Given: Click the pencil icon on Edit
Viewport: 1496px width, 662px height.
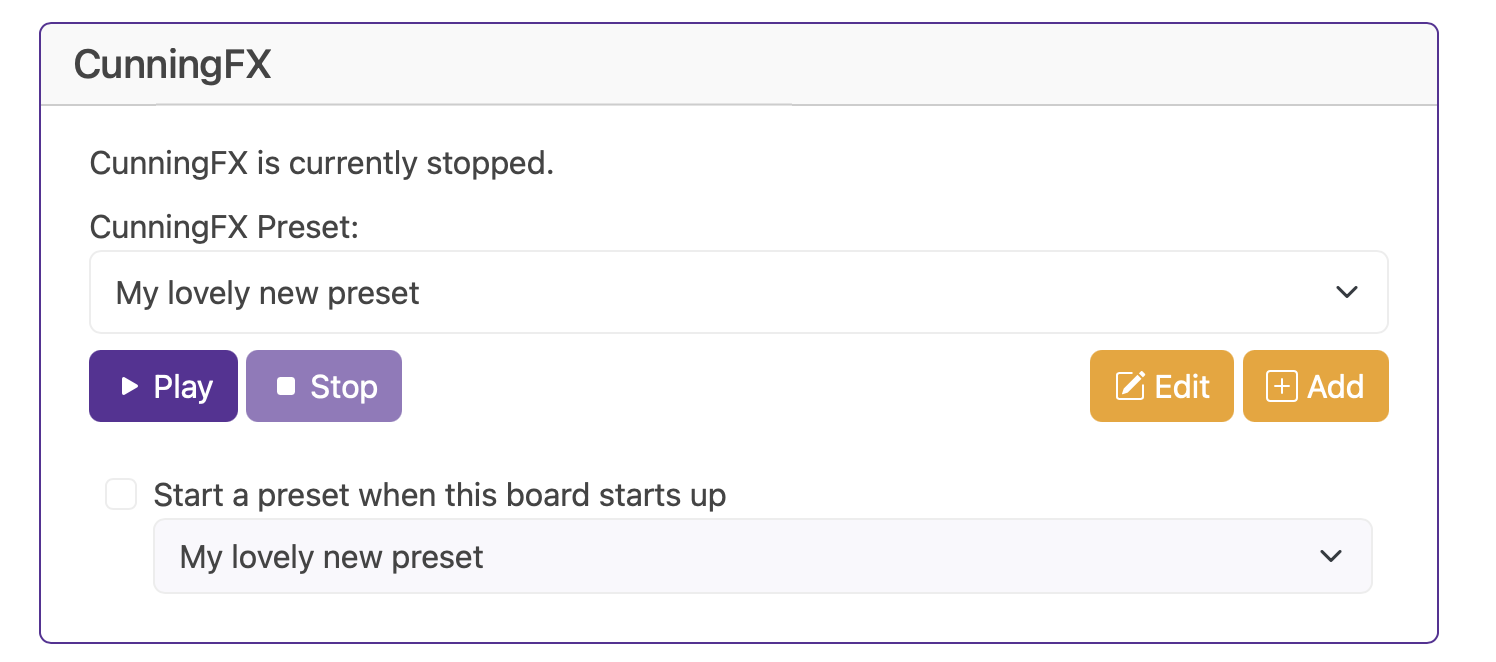Looking at the screenshot, I should [x=1130, y=386].
